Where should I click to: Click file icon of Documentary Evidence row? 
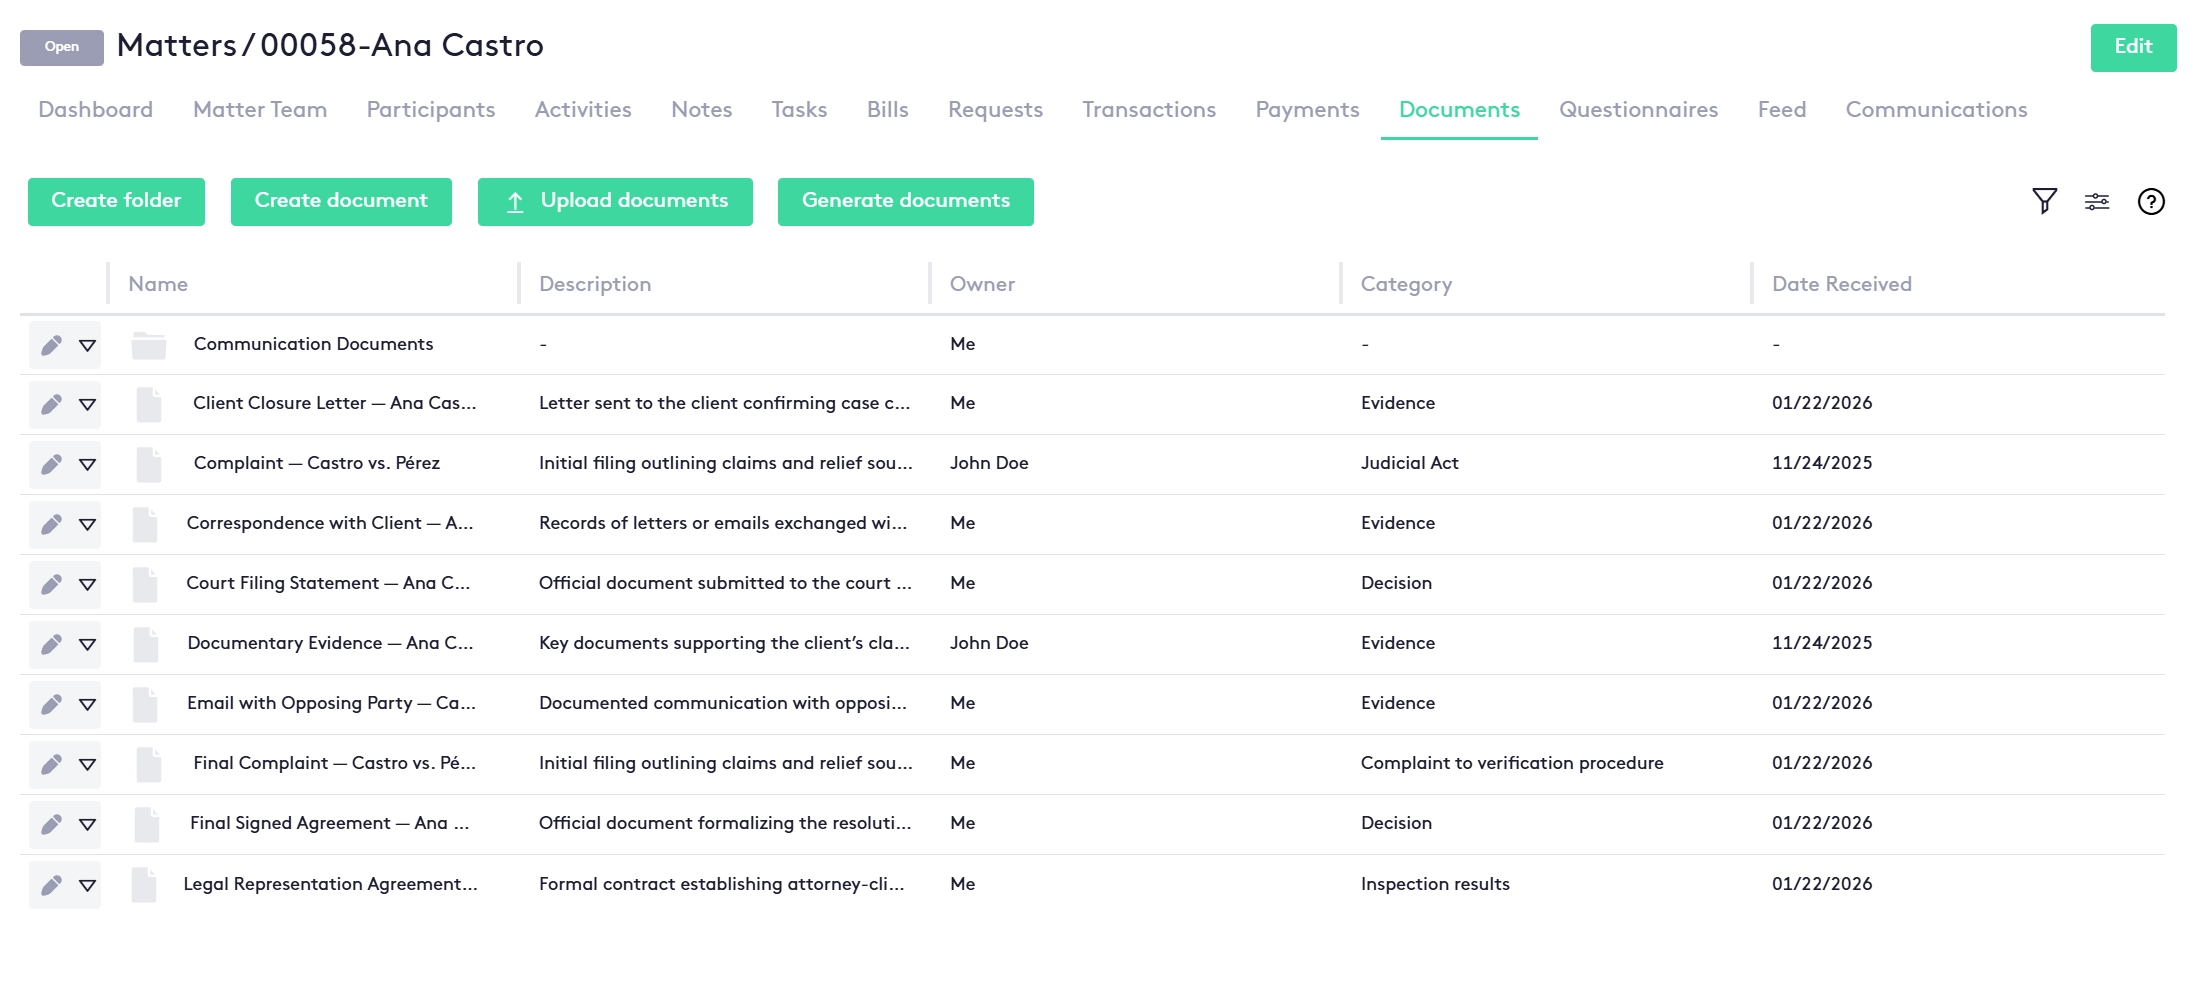[x=146, y=644]
